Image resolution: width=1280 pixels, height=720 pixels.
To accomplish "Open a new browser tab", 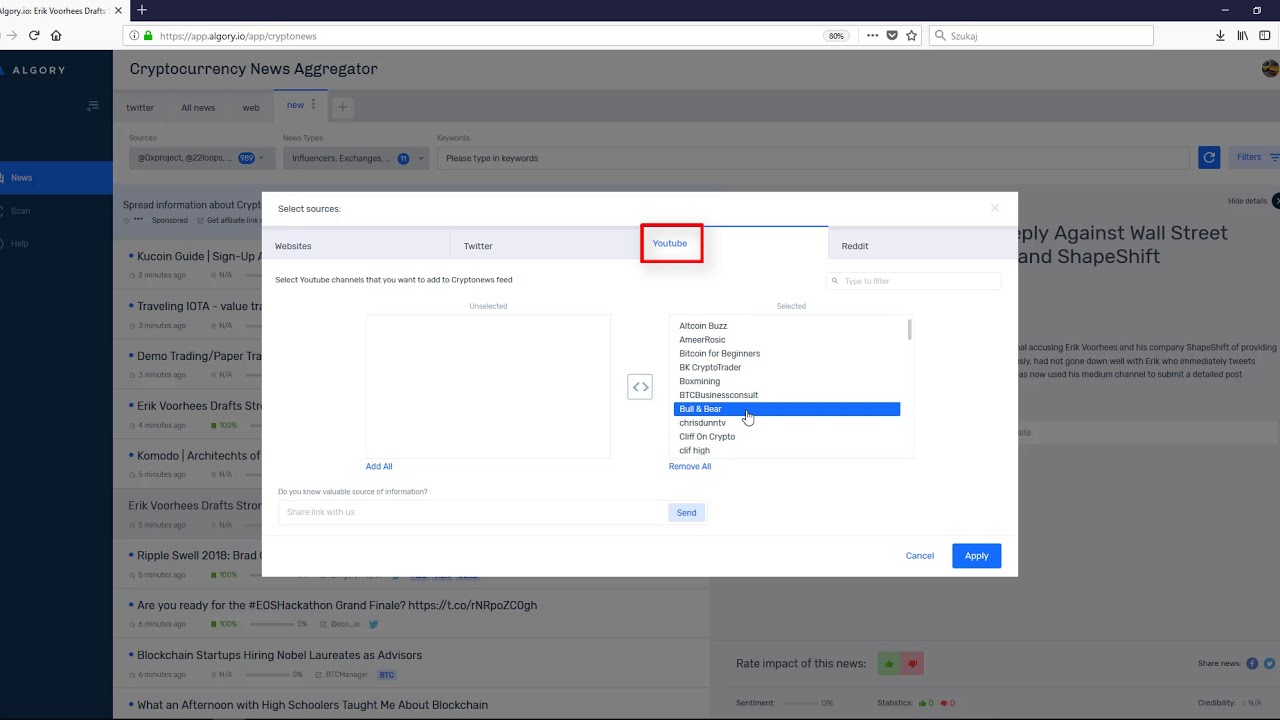I will (141, 10).
